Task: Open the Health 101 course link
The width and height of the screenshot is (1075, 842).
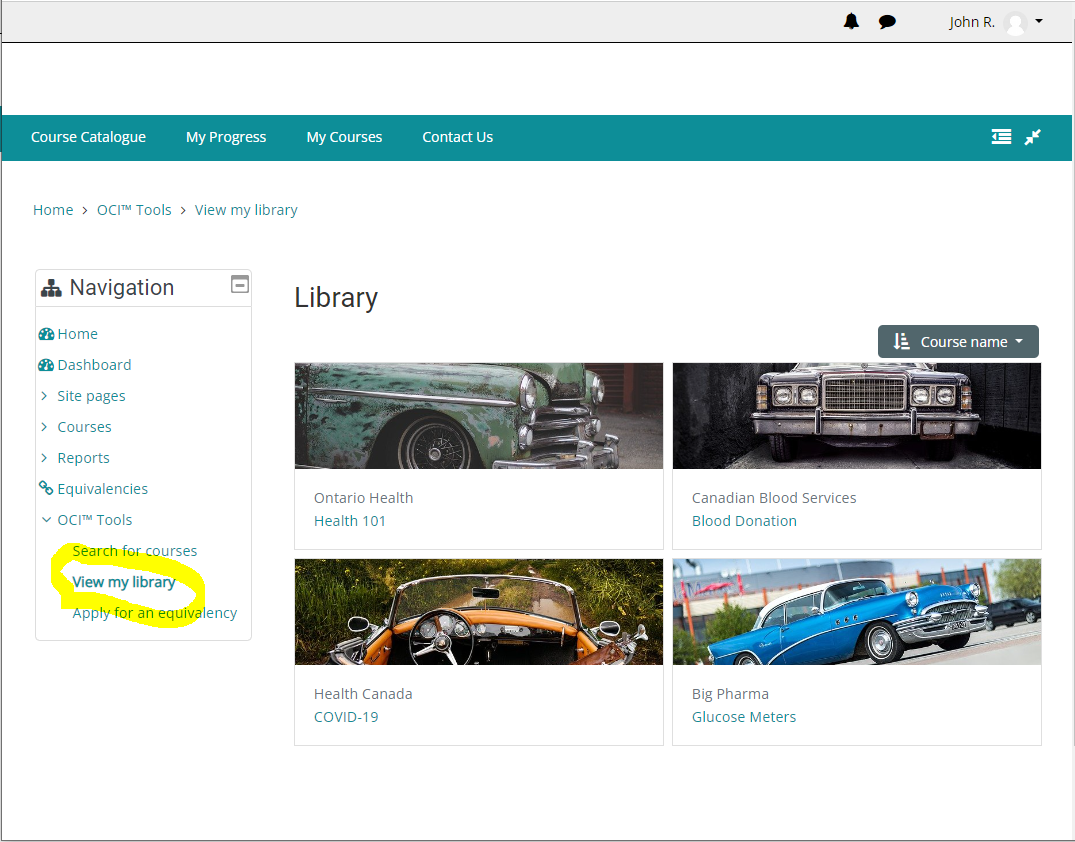Action: pos(349,521)
